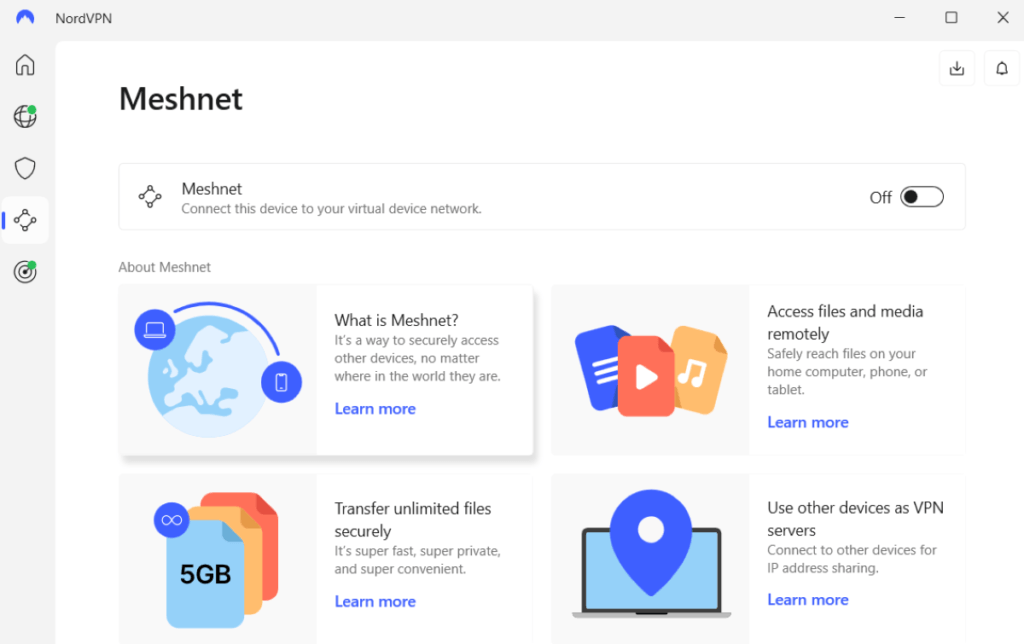The height and width of the screenshot is (644, 1024).
Task: Open the notifications bell
Action: pyautogui.click(x=1002, y=68)
